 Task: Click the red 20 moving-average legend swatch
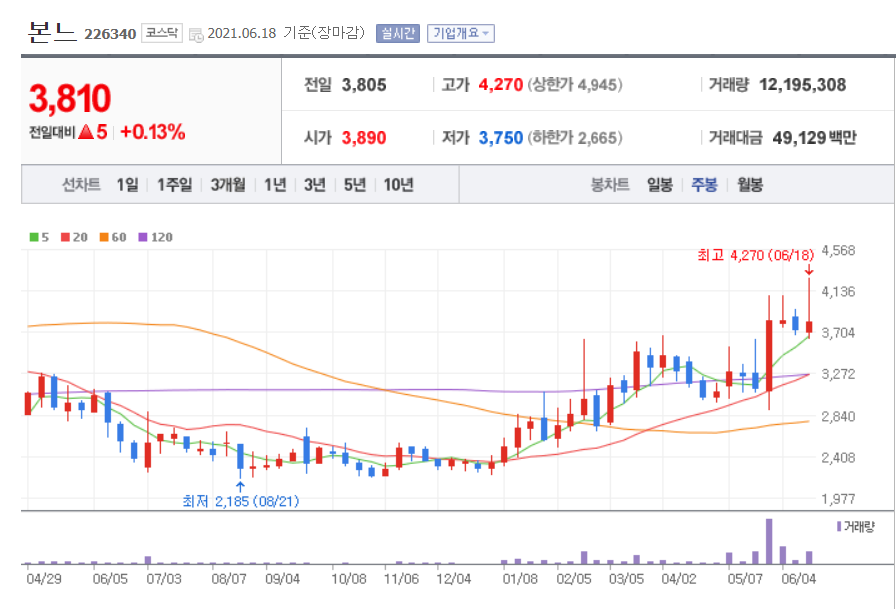[x=65, y=237]
